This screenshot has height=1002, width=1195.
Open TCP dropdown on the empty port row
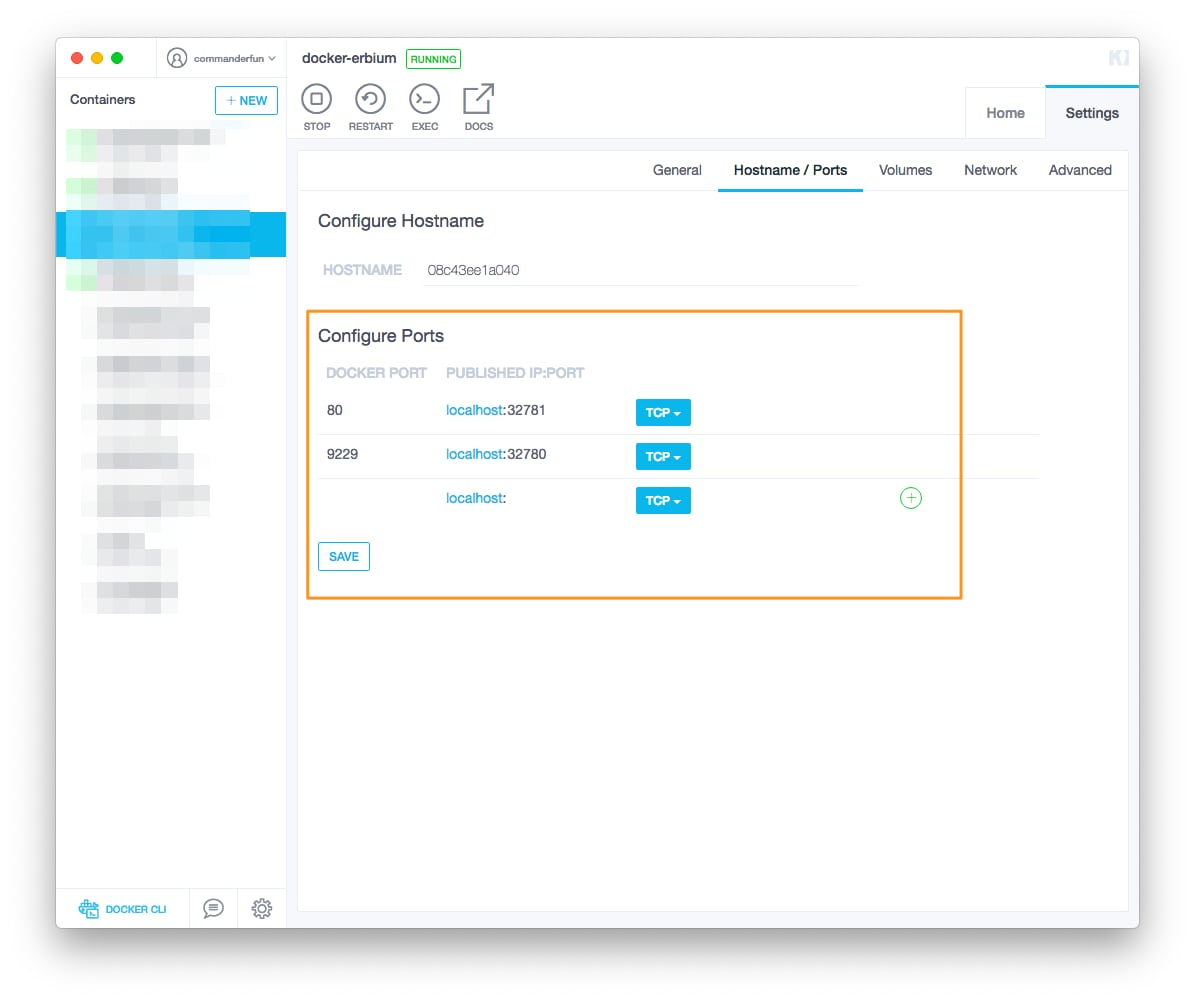[x=662, y=501]
